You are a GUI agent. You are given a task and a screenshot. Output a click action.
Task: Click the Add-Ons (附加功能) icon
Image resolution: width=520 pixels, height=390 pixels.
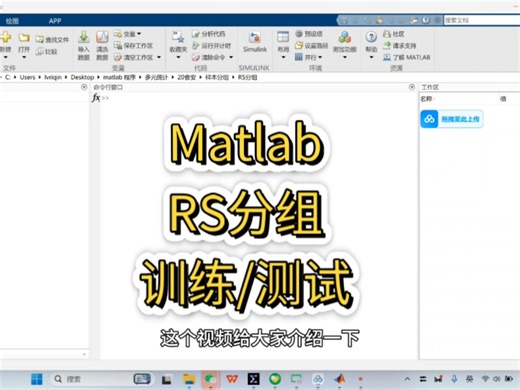pos(345,37)
